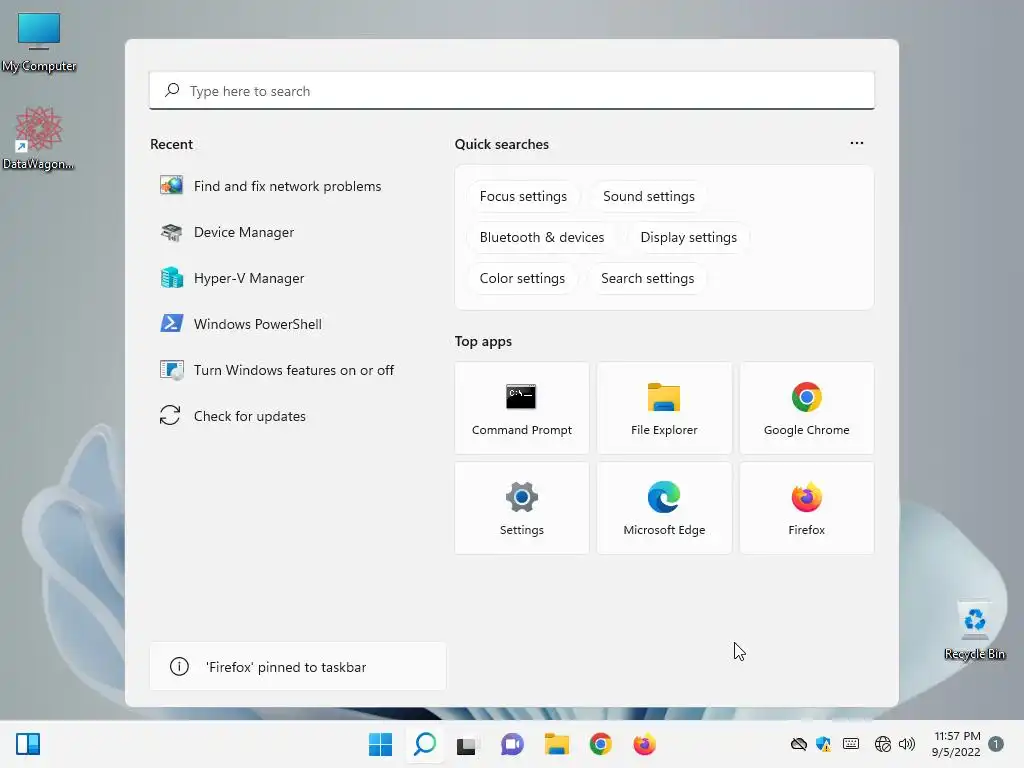The width and height of the screenshot is (1024, 768).
Task: Open the notification count badge
Action: (x=996, y=744)
